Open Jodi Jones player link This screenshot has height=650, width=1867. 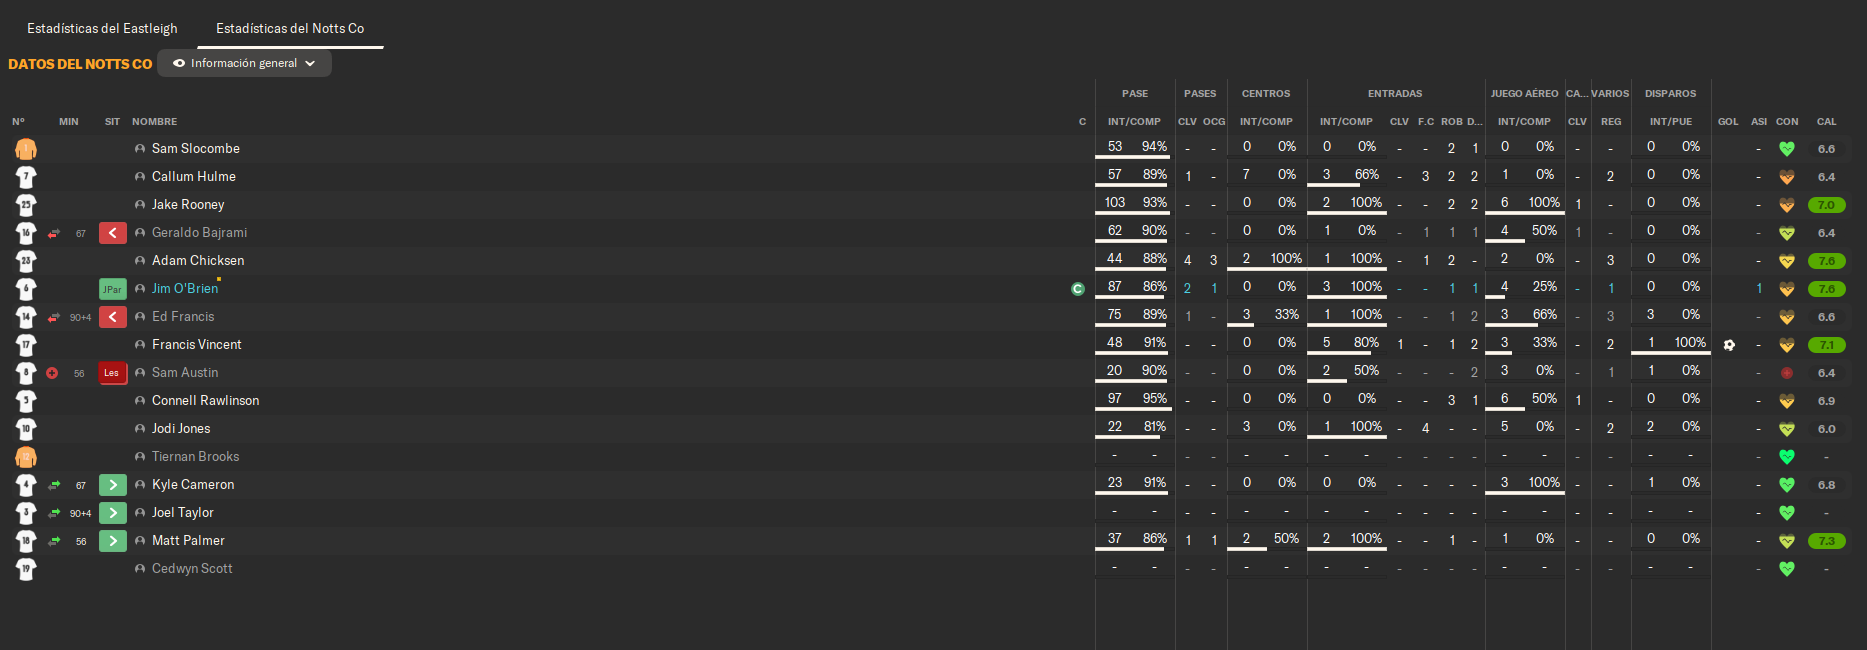(181, 428)
